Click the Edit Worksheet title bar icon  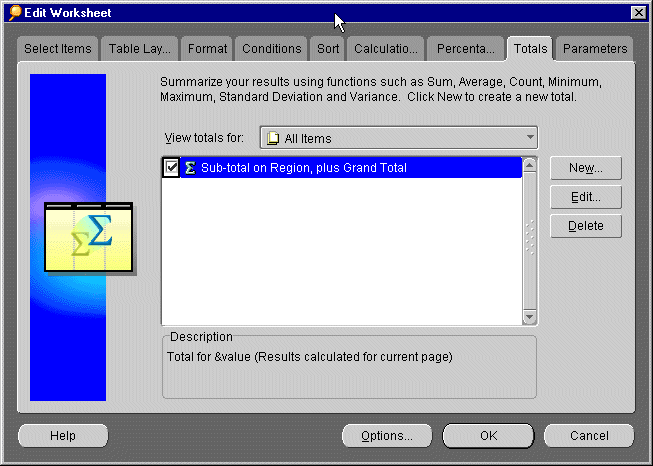point(14,12)
